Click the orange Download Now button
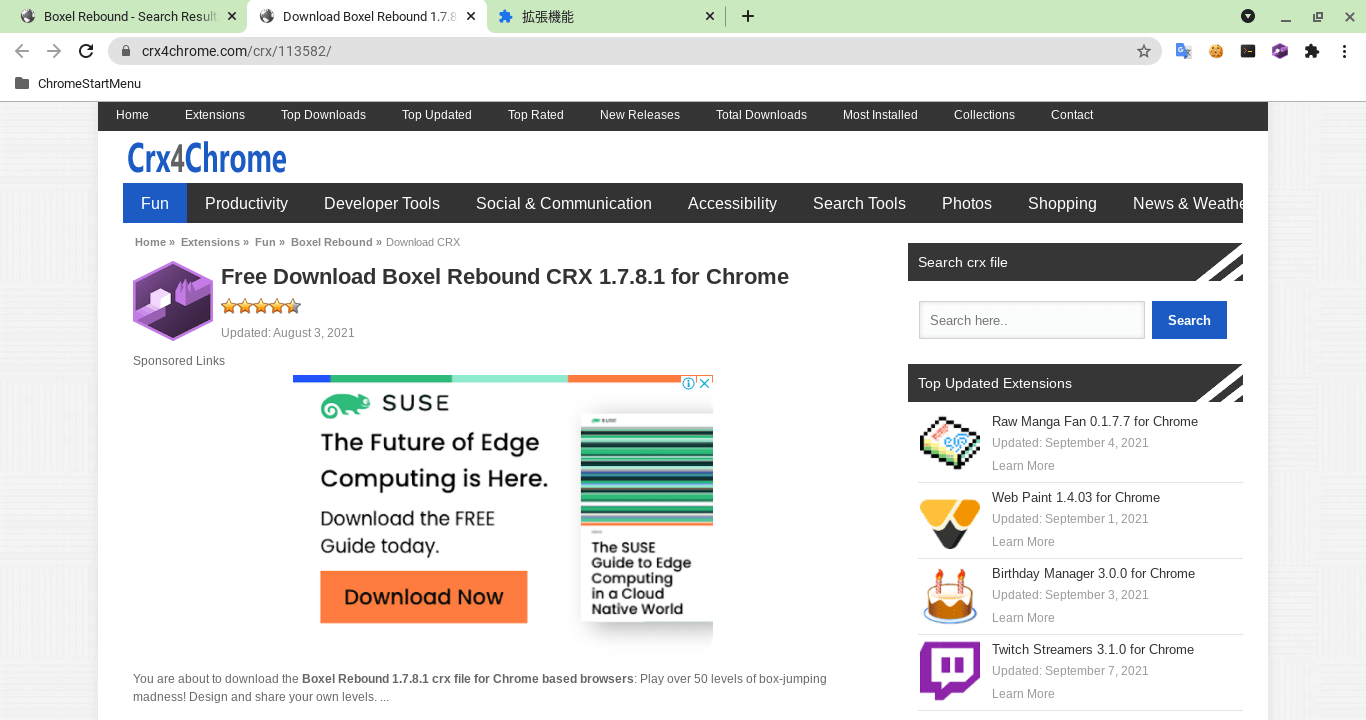Image resolution: width=1366 pixels, height=720 pixels. pyautogui.click(x=423, y=597)
